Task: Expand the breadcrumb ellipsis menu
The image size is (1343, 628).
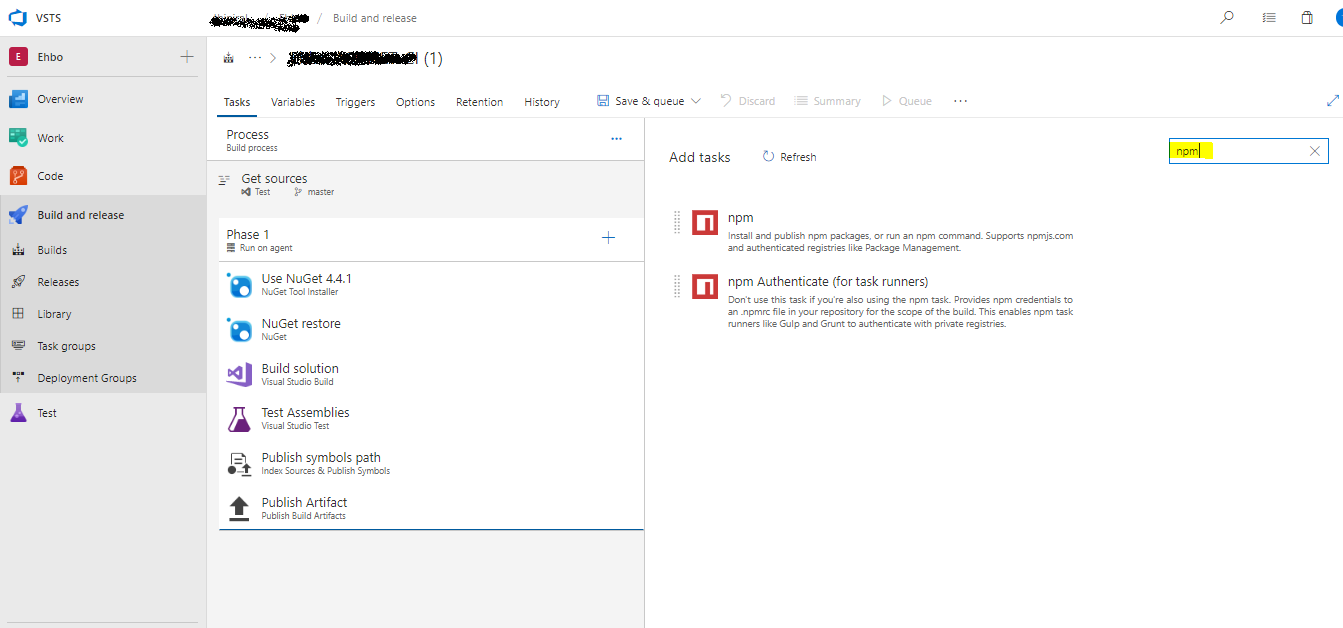Action: pos(255,58)
